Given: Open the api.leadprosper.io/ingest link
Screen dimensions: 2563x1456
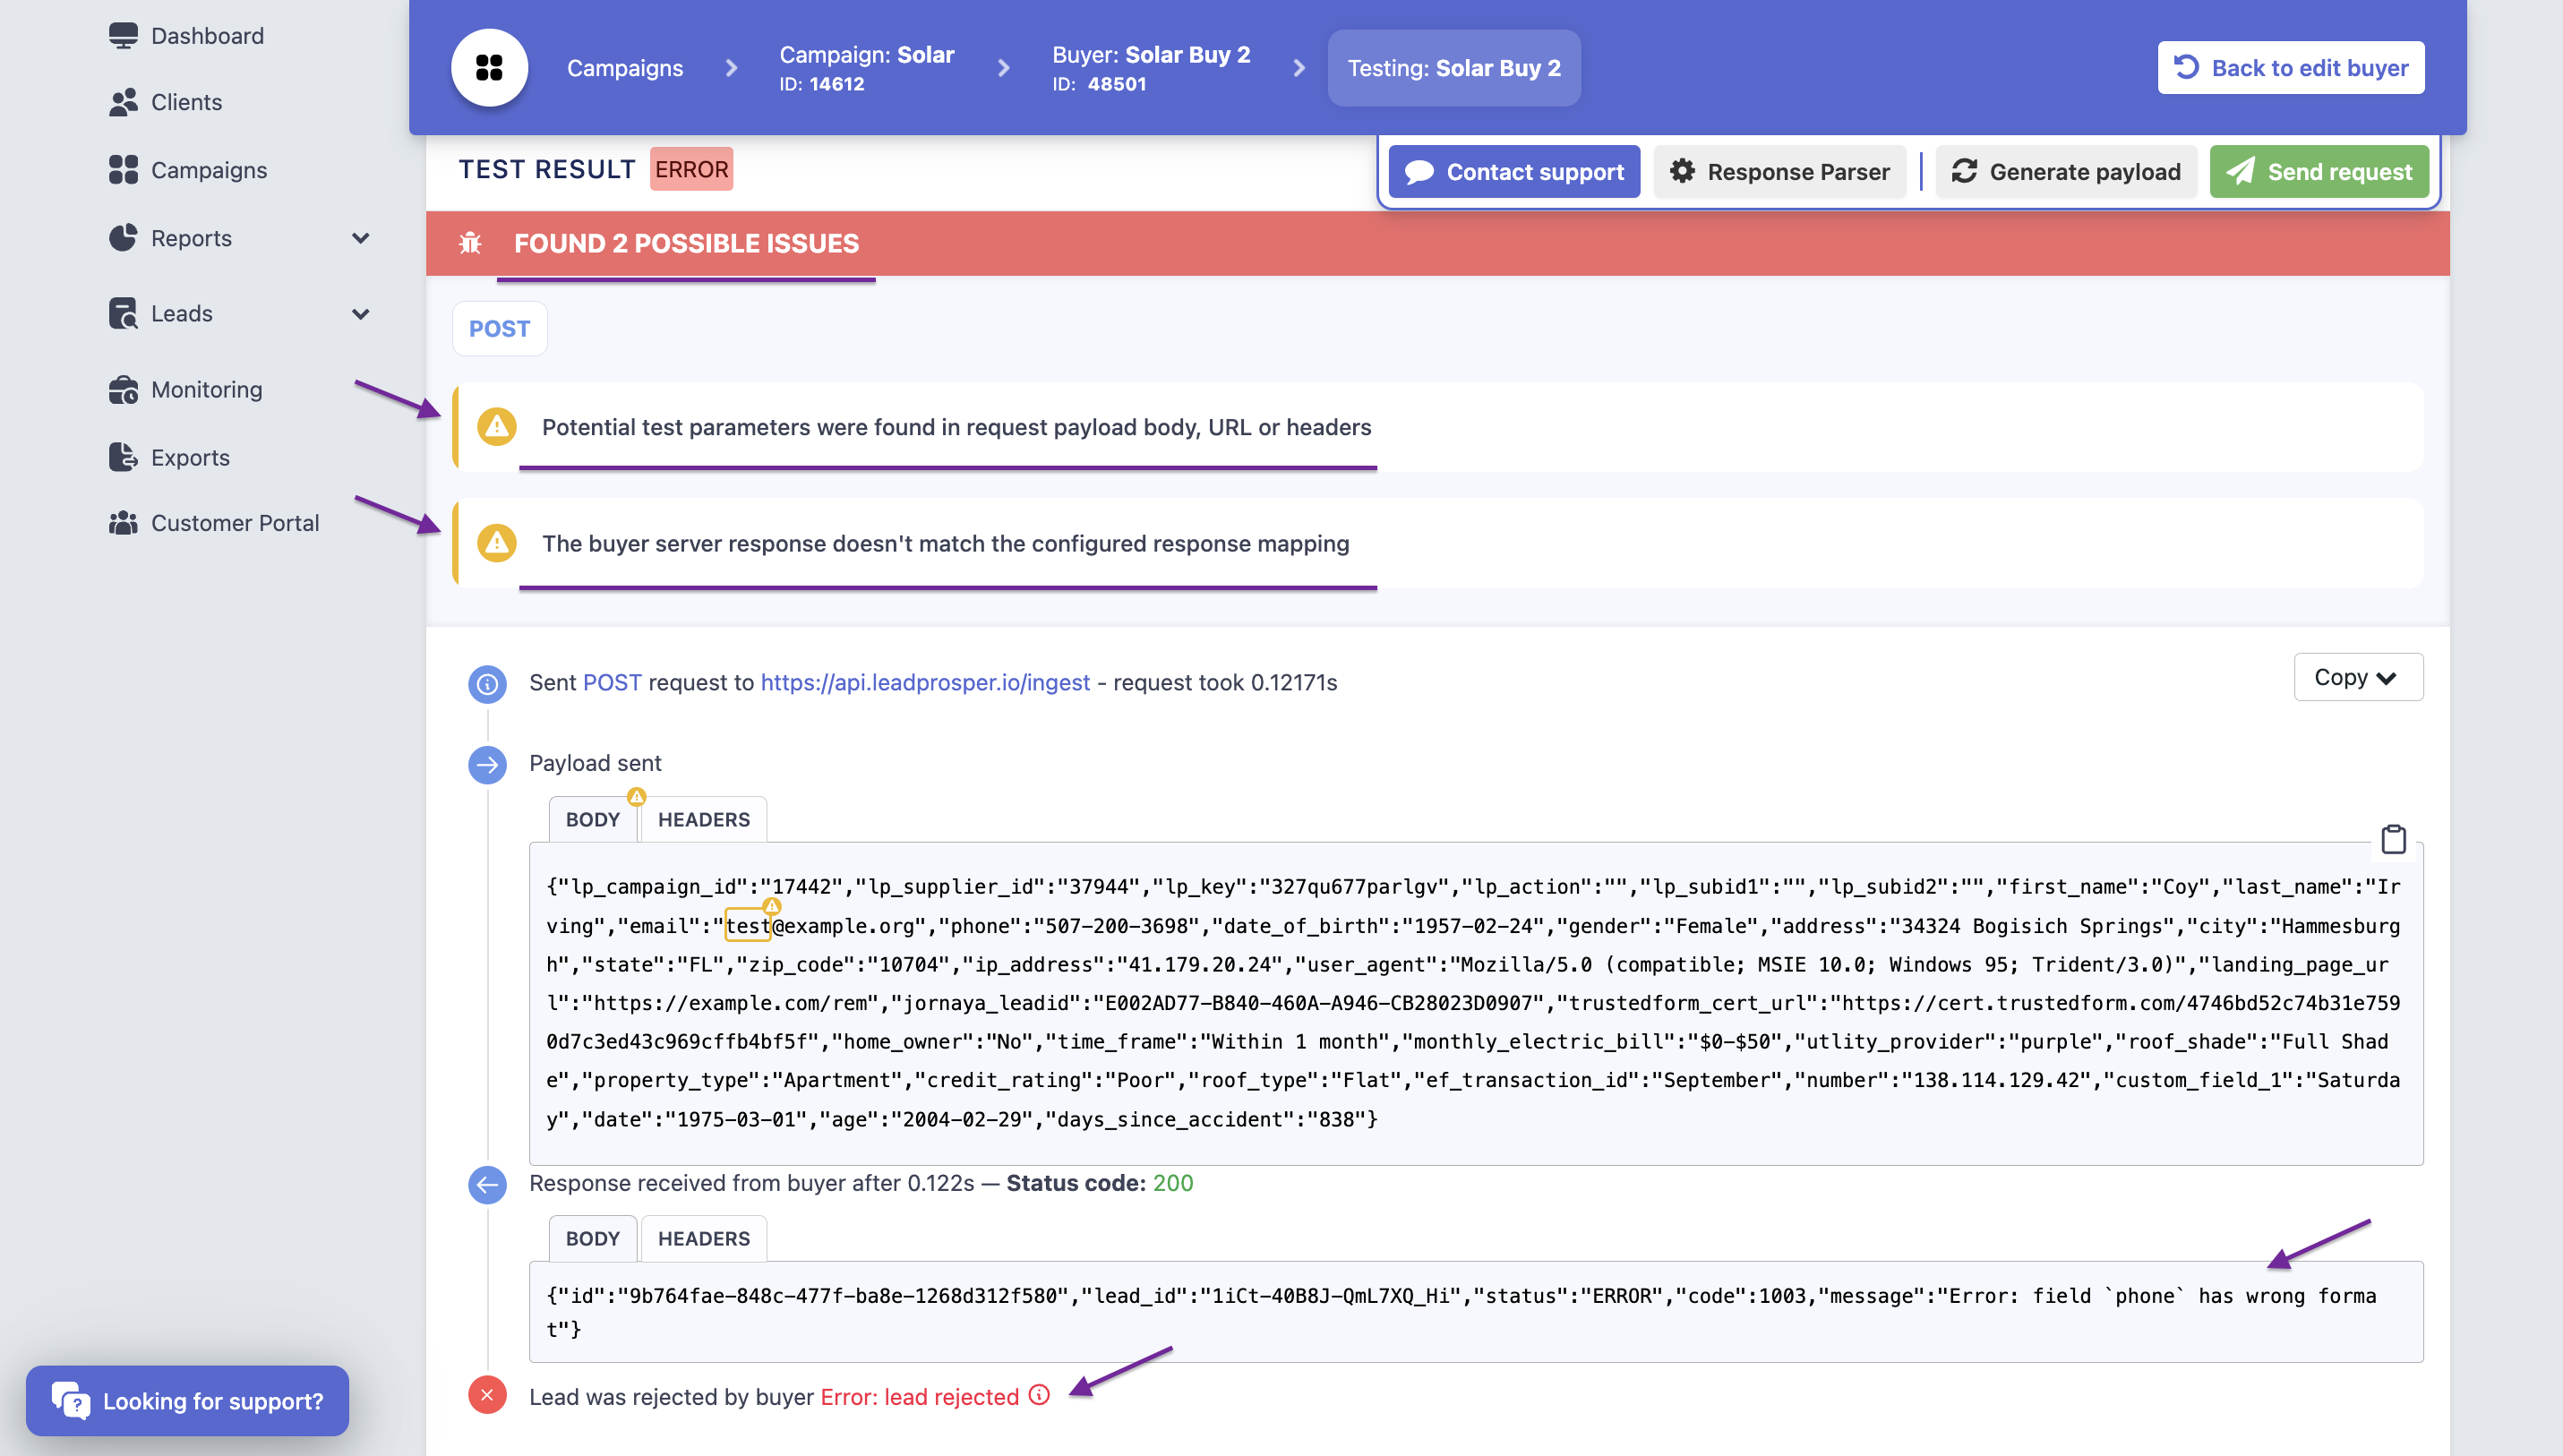Looking at the screenshot, I should [x=924, y=682].
